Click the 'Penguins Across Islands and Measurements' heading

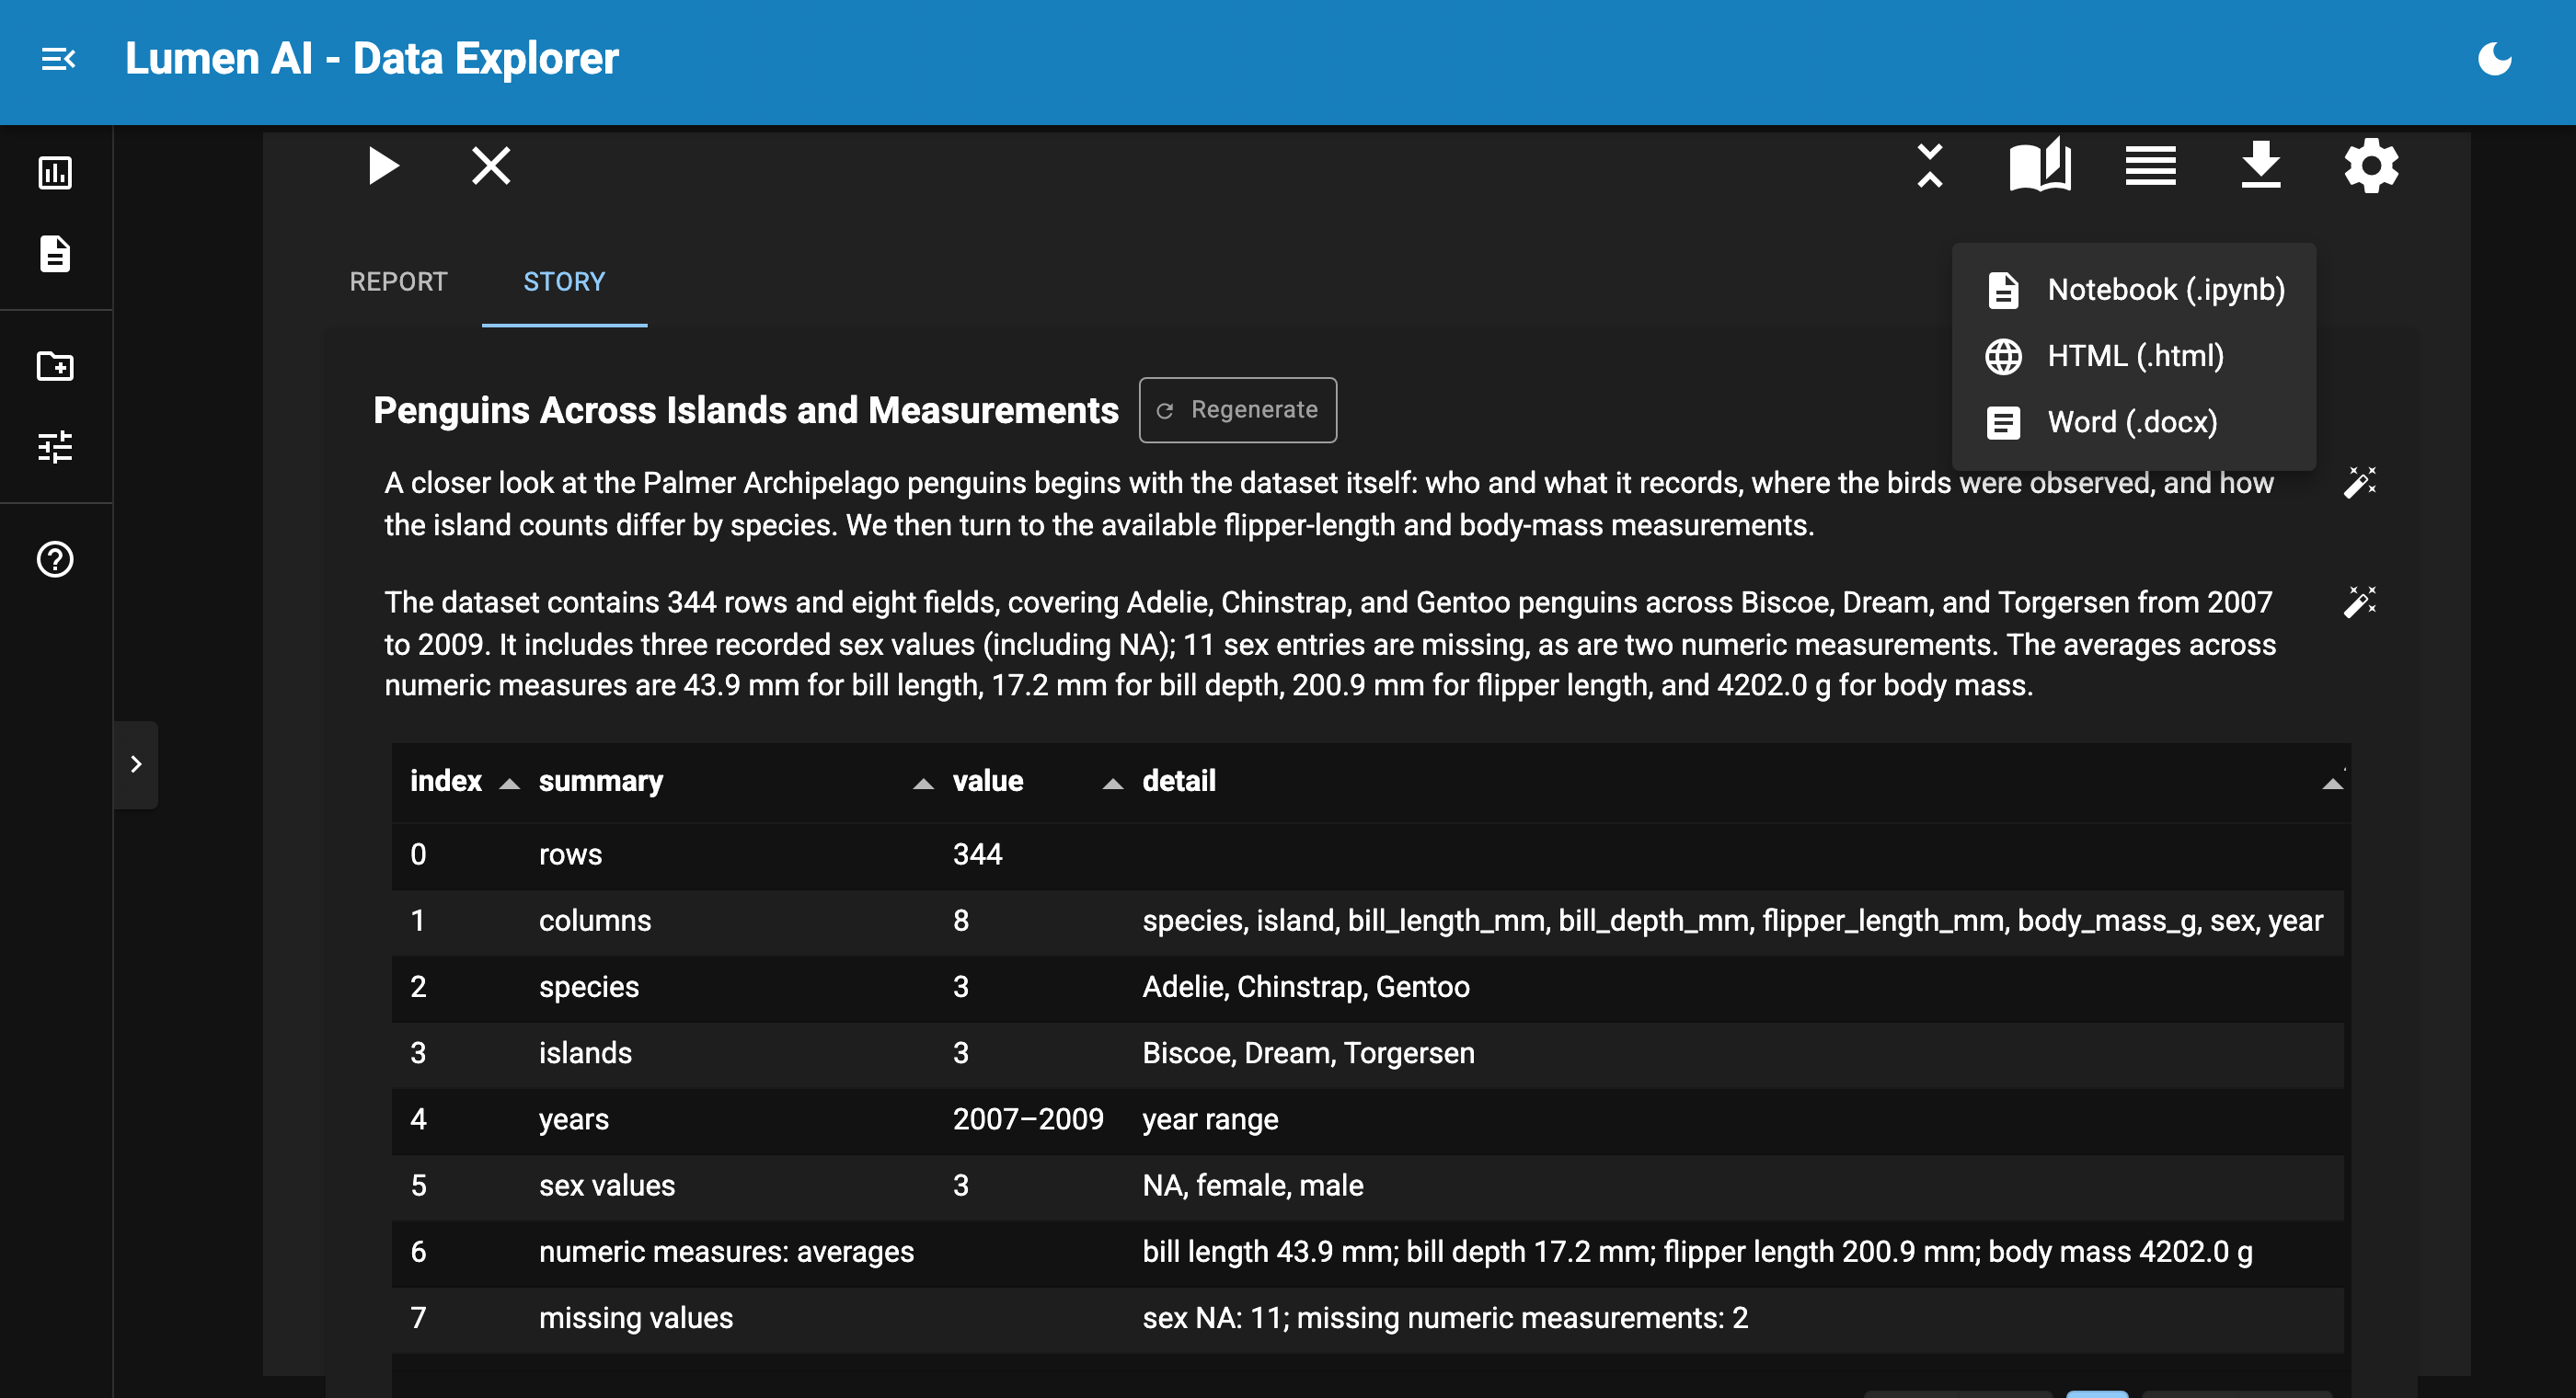pyautogui.click(x=745, y=410)
